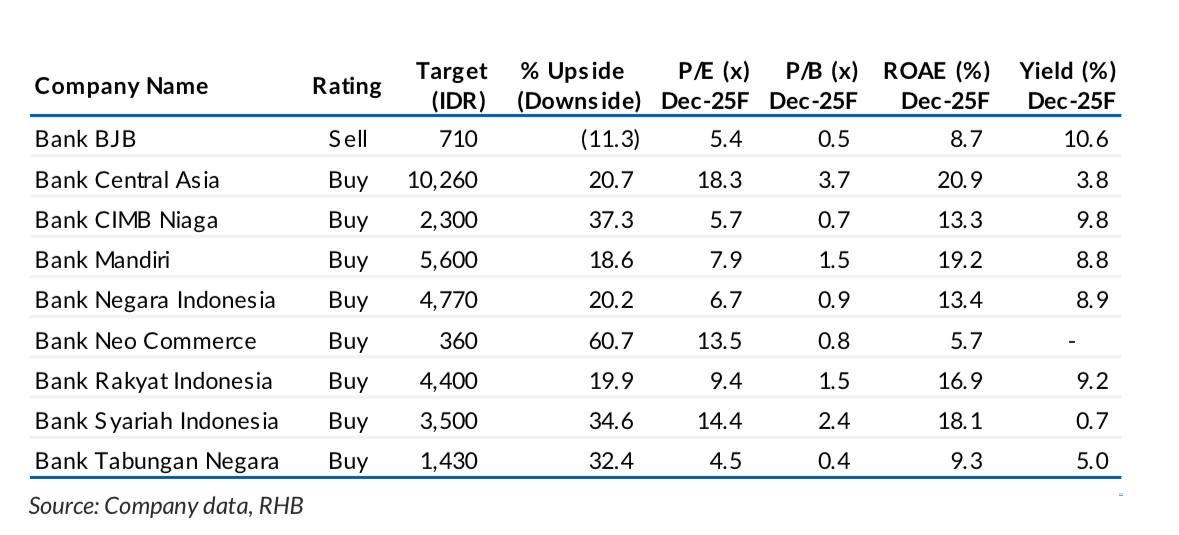The height and width of the screenshot is (535, 1179).
Task: Click the Sell rating for Bank BJB
Action: pyautogui.click(x=348, y=139)
